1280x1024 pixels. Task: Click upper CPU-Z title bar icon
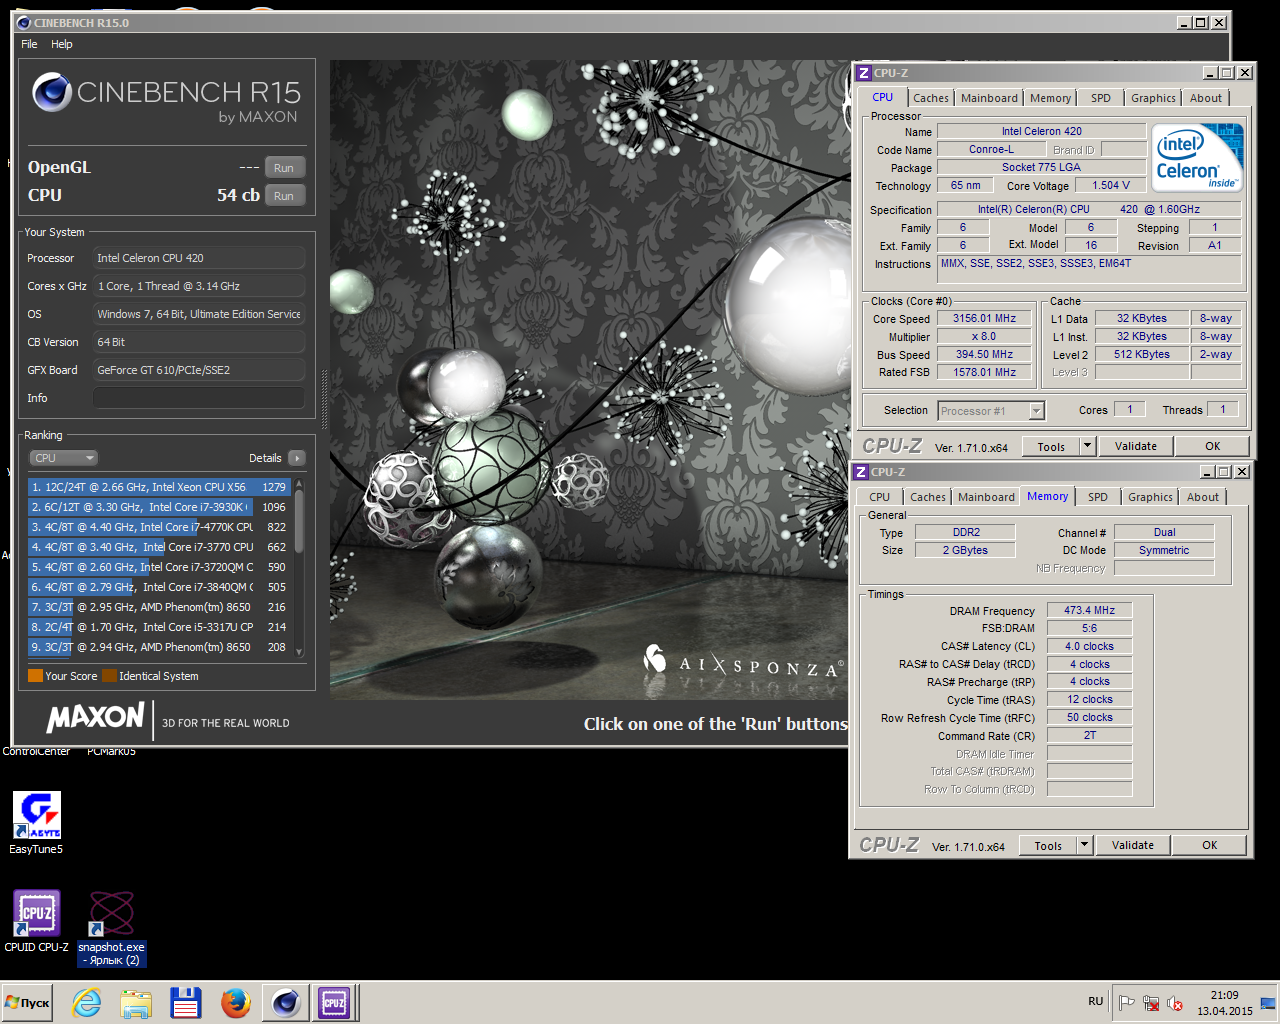864,72
